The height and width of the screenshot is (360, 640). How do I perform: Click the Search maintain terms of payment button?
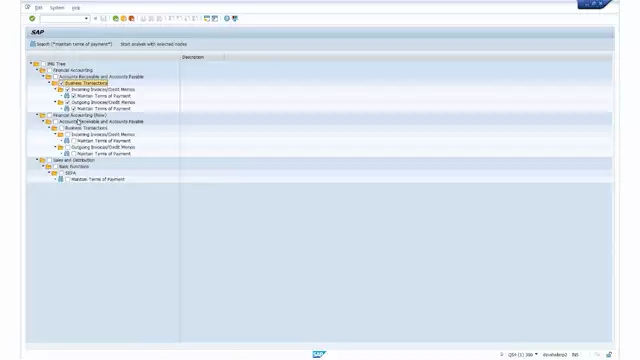tap(71, 44)
